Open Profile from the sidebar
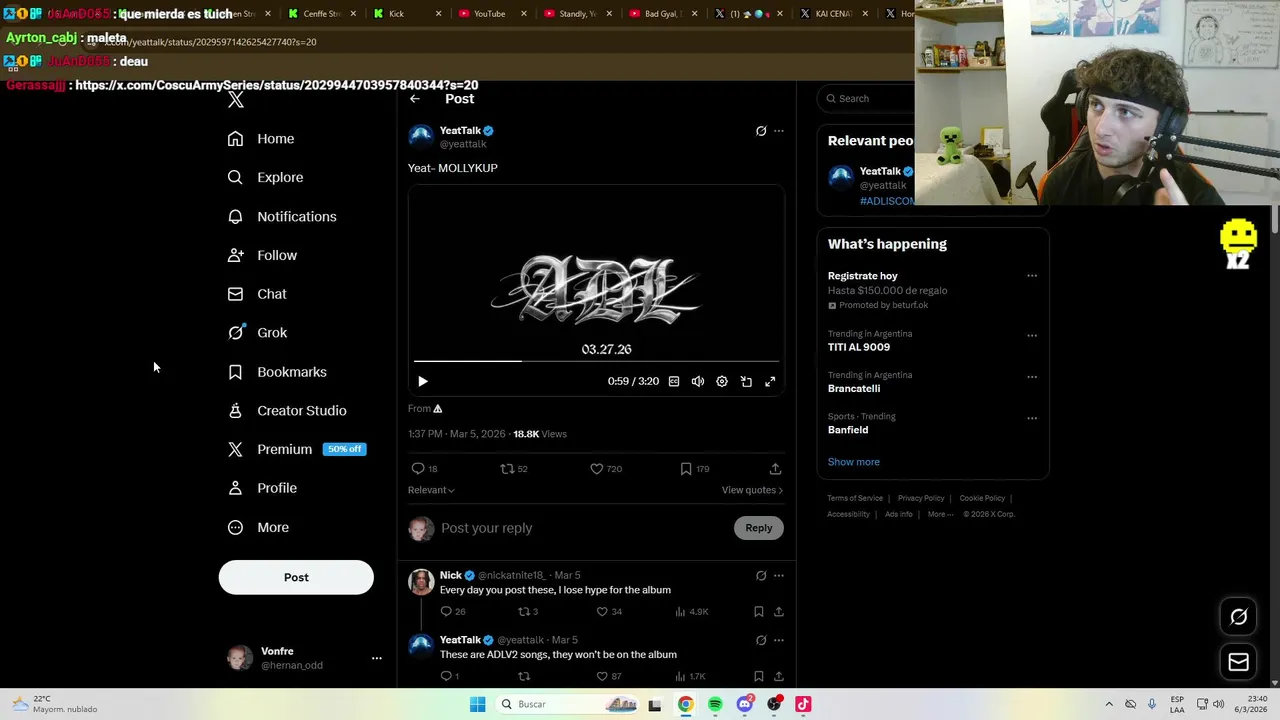This screenshot has width=1280, height=720. coord(262,488)
